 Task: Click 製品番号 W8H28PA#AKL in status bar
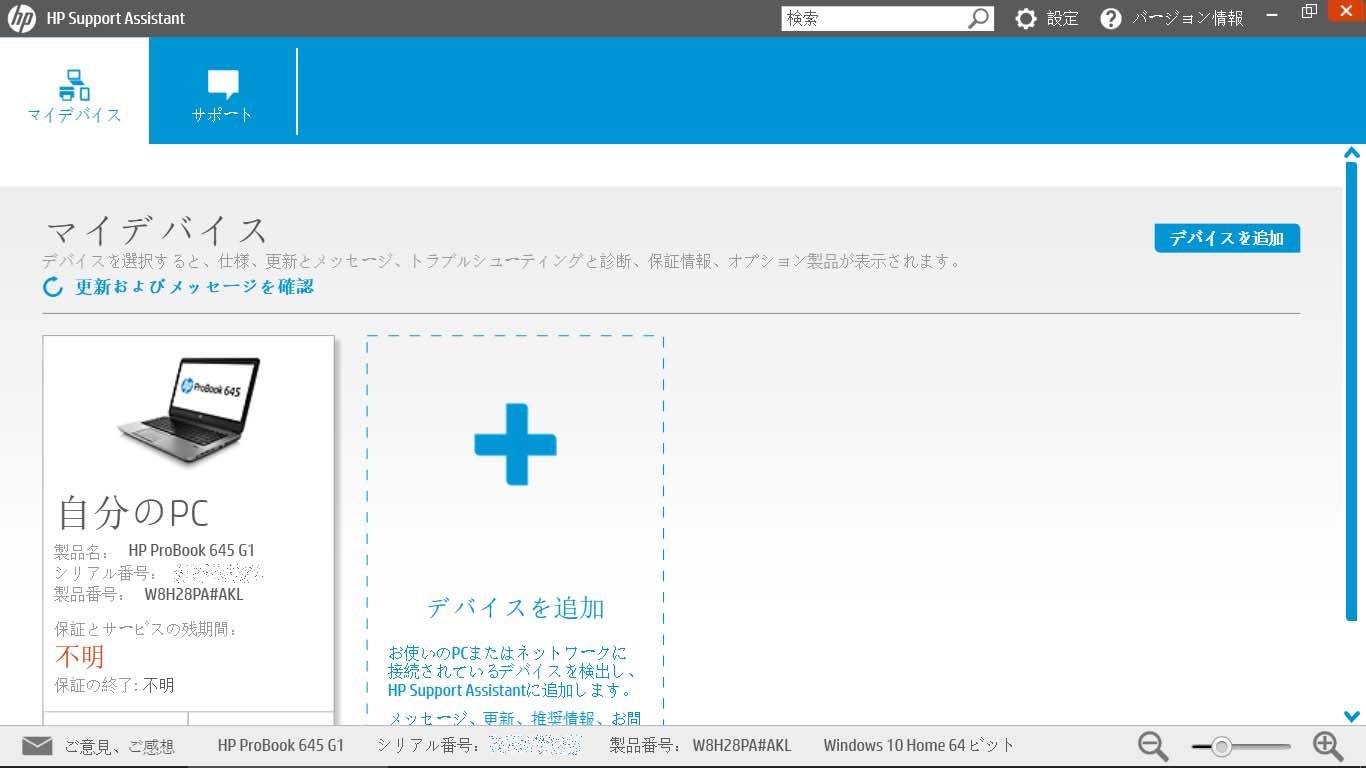click(x=700, y=746)
